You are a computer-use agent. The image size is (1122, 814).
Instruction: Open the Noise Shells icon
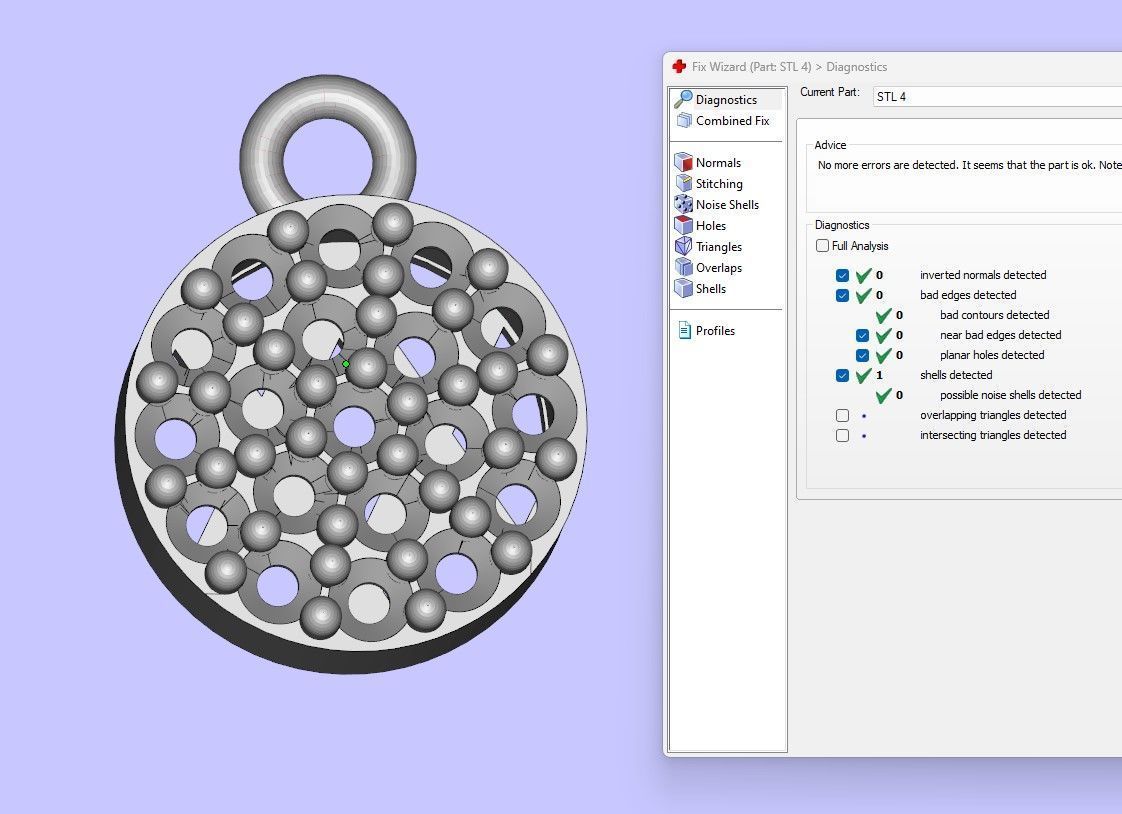point(683,205)
